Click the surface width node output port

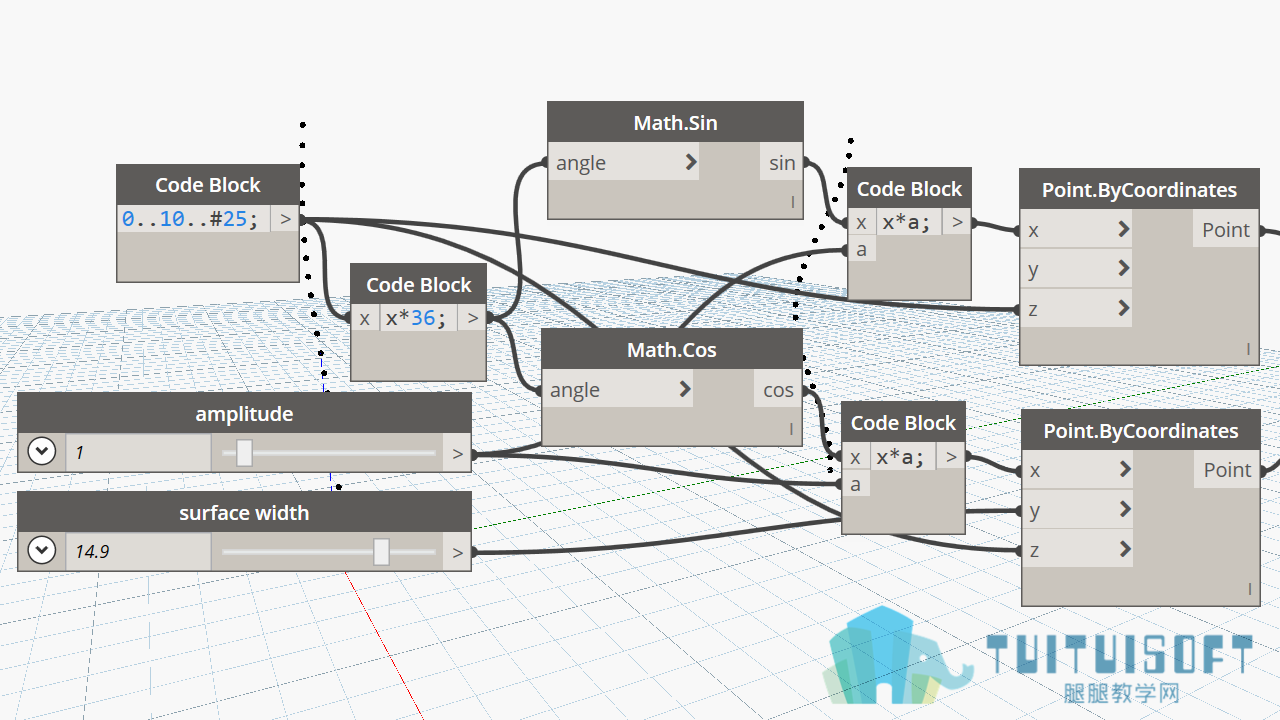pos(458,552)
